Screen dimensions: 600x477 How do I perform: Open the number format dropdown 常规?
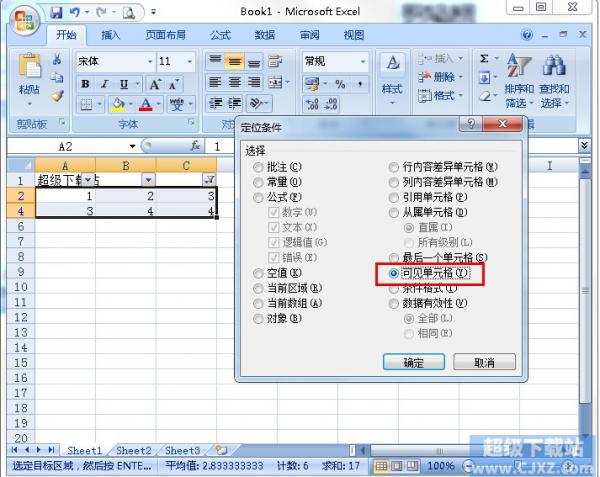[x=337, y=62]
